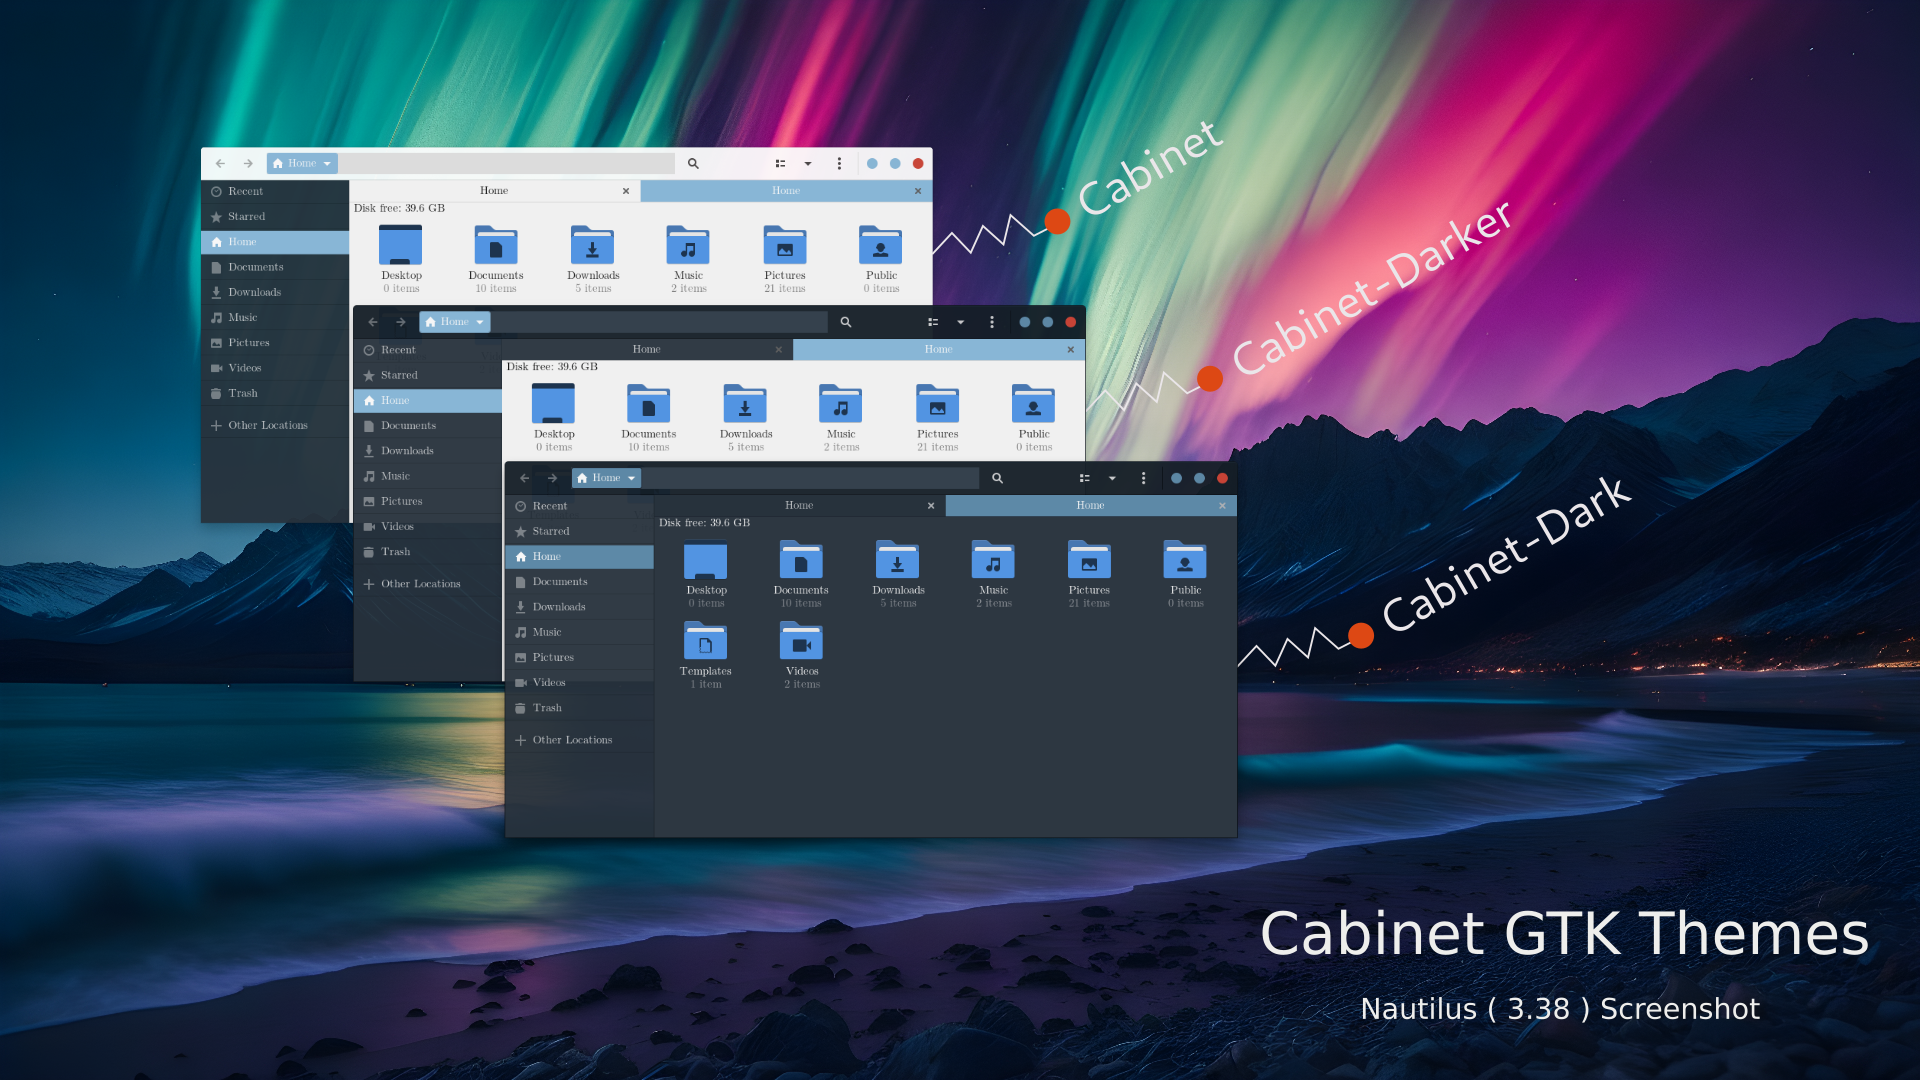The width and height of the screenshot is (1920, 1080).
Task: Select Recent in Cabinet-Dark sidebar
Action: coord(580,506)
